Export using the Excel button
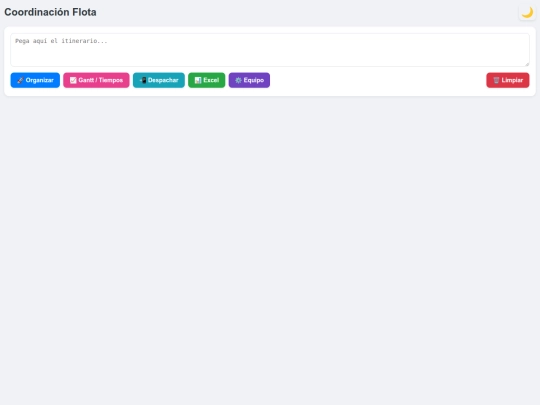This screenshot has width=540, height=405. tap(207, 80)
